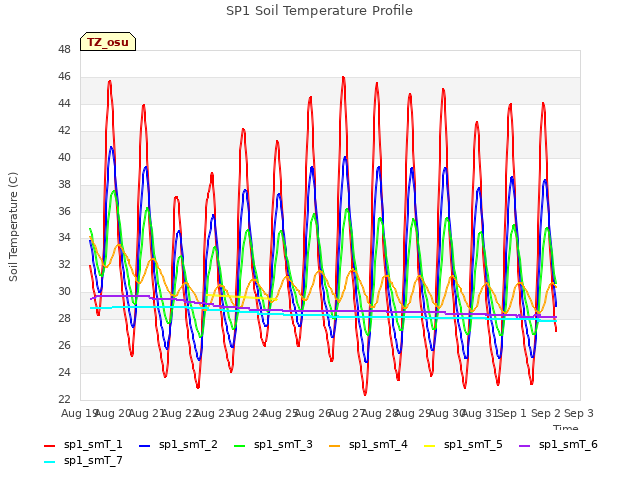Click the Aug 26 x-axis tick label
This screenshot has width=640, height=480.
point(313,413)
